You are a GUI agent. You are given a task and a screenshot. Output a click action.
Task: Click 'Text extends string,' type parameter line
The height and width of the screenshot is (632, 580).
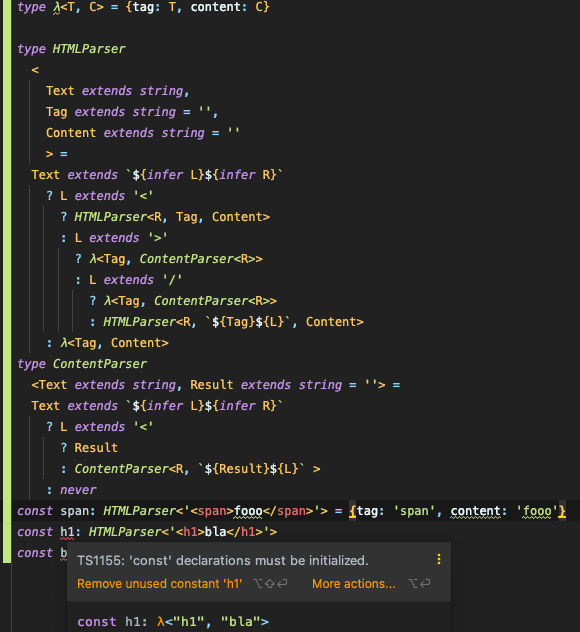(117, 91)
